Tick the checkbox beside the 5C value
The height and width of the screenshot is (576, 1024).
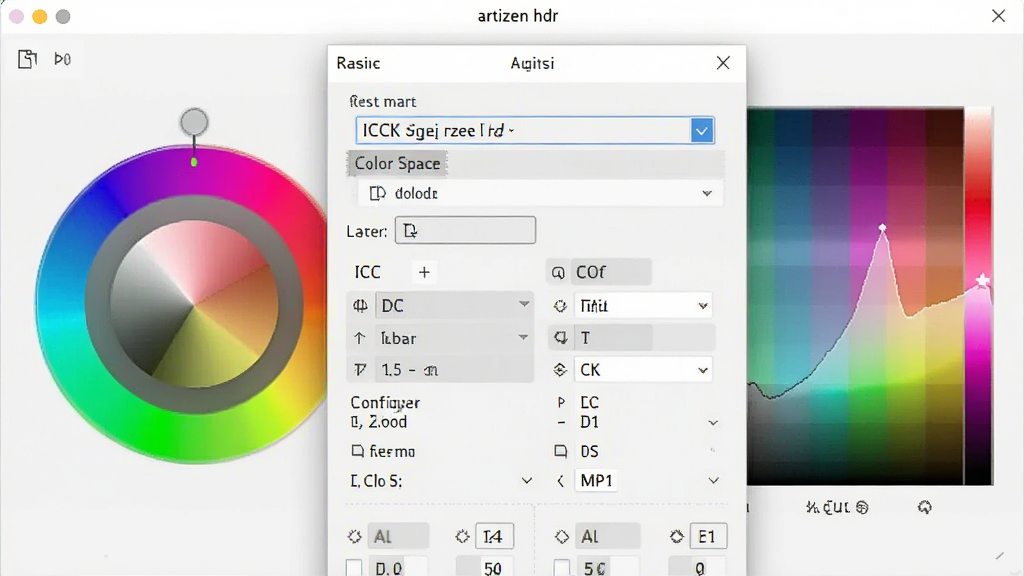[x=562, y=568]
